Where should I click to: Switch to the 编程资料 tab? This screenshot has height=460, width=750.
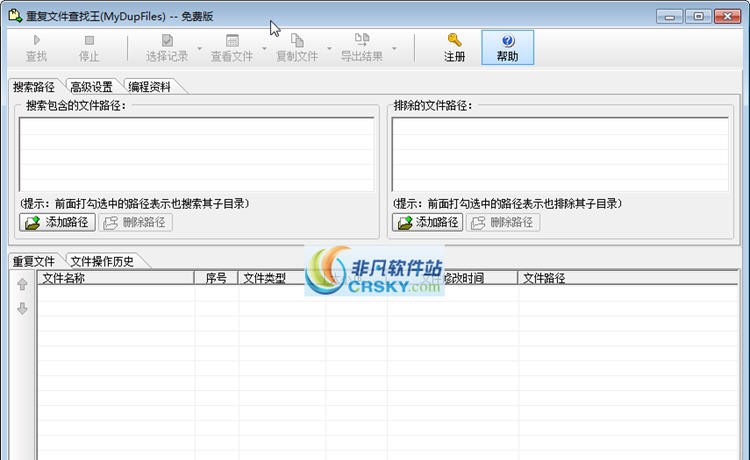pos(149,87)
